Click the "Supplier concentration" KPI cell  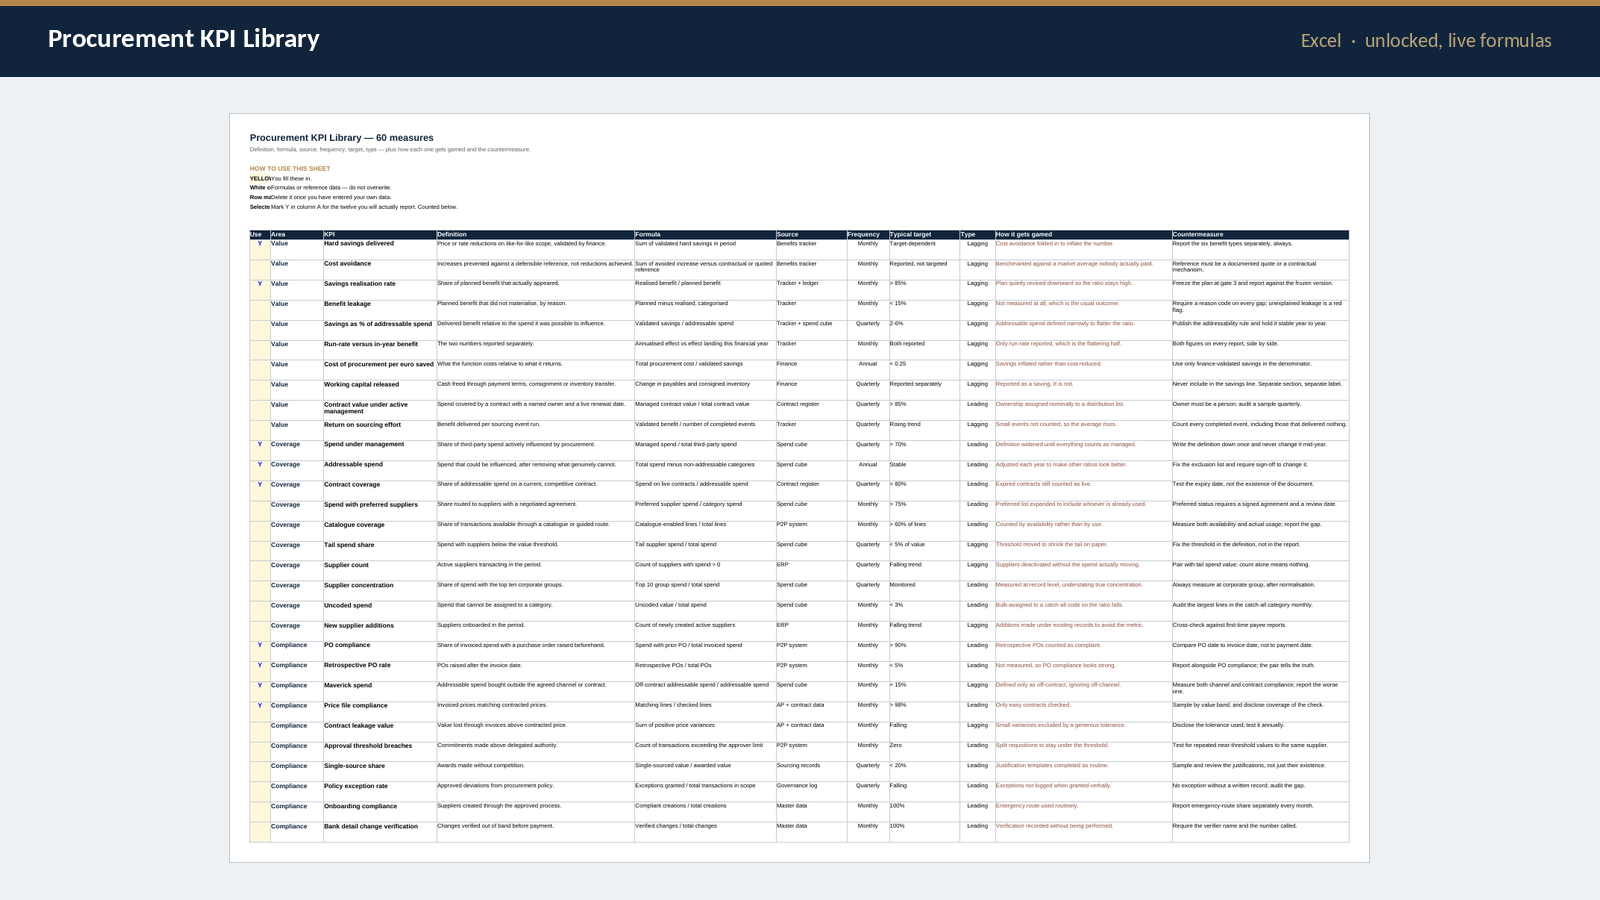click(380, 591)
